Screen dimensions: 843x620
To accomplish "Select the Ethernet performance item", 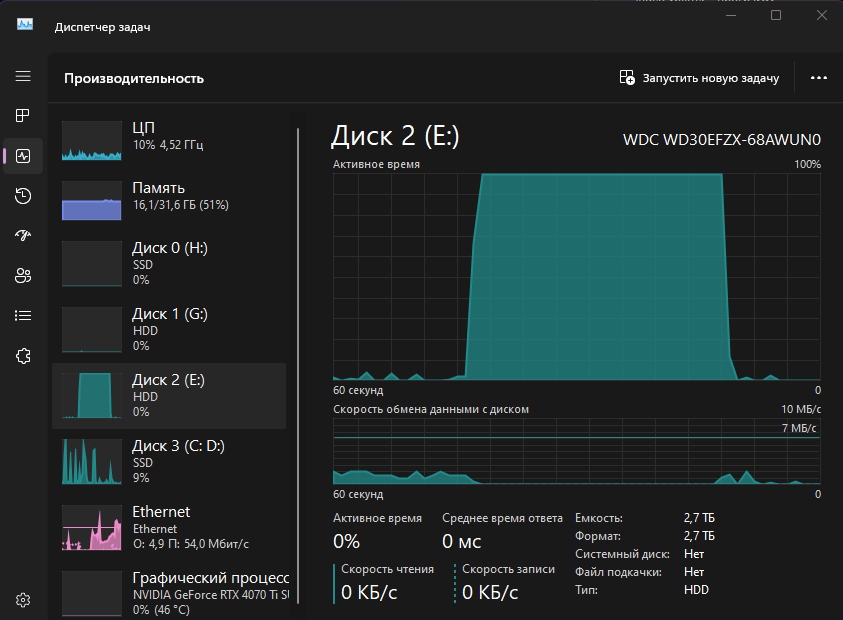I will point(169,528).
